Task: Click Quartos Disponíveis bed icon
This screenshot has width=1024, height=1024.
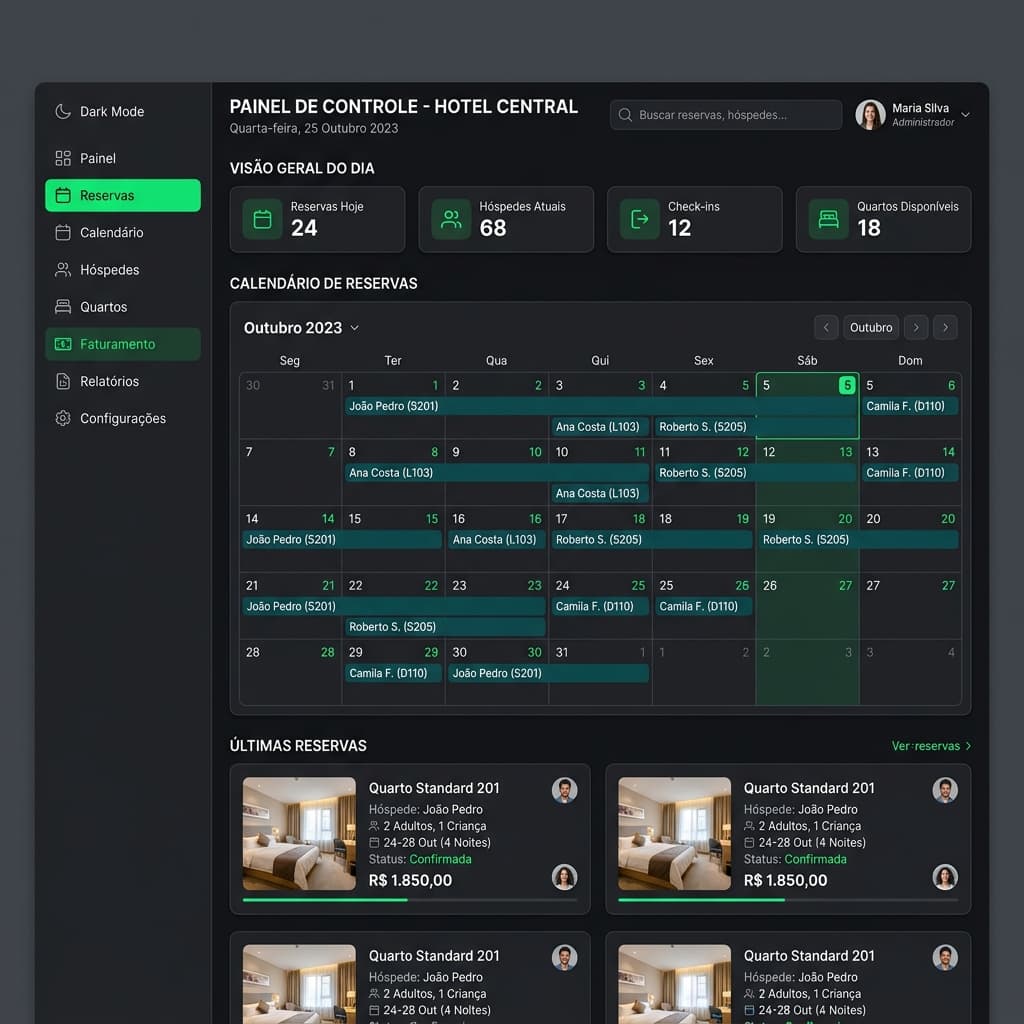Action: point(829,219)
